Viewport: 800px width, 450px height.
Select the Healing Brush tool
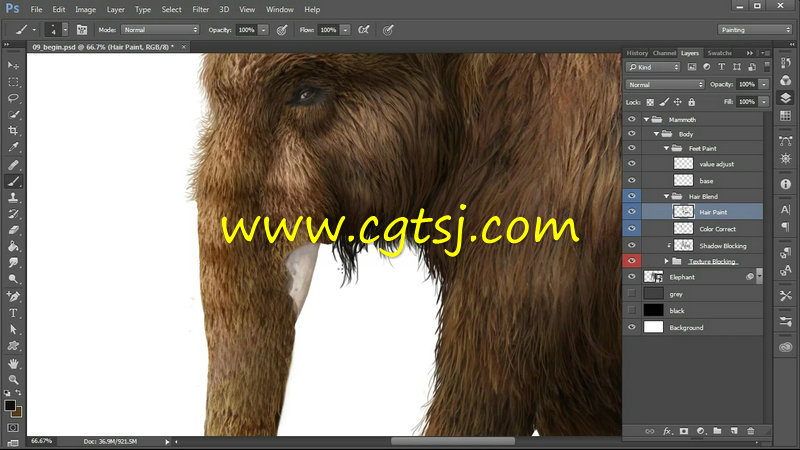tap(13, 164)
